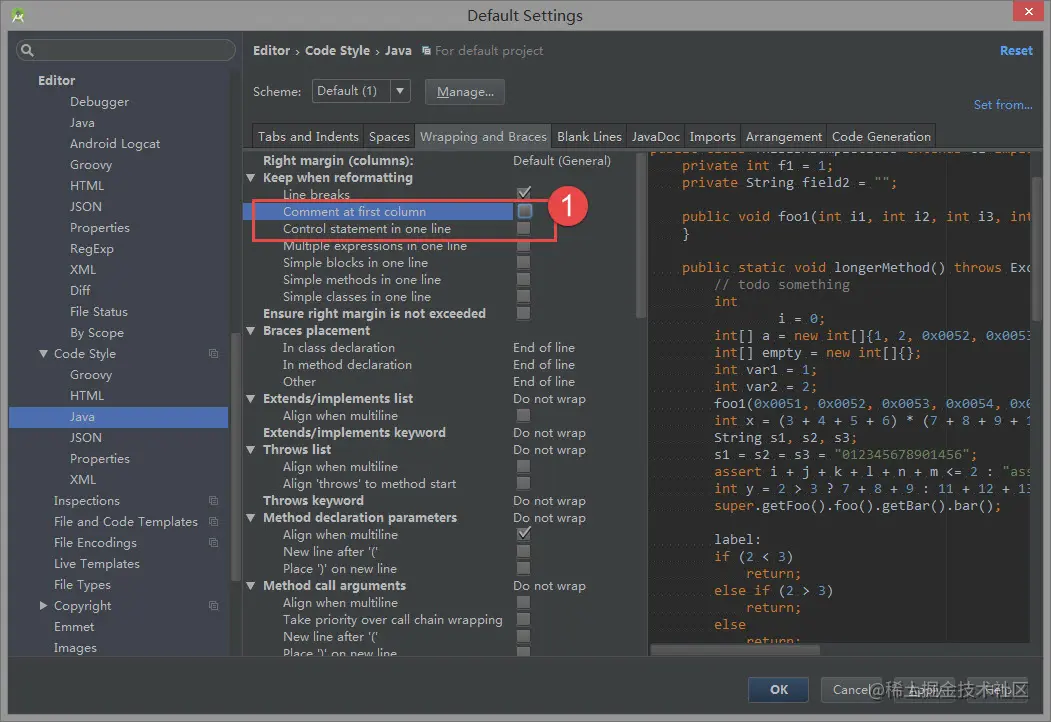
Task: Collapse the Braces placement section
Action: [x=251, y=330]
